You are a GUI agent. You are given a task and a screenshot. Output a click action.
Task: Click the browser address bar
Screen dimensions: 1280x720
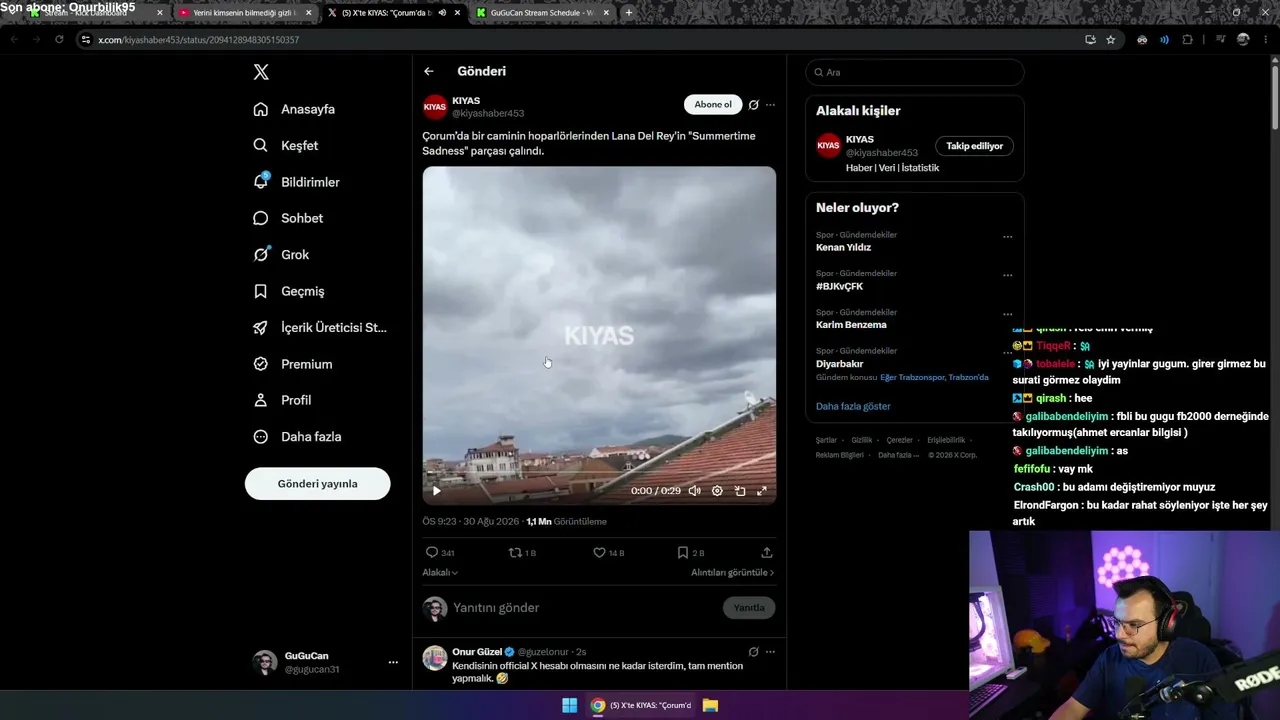pyautogui.click(x=580, y=39)
